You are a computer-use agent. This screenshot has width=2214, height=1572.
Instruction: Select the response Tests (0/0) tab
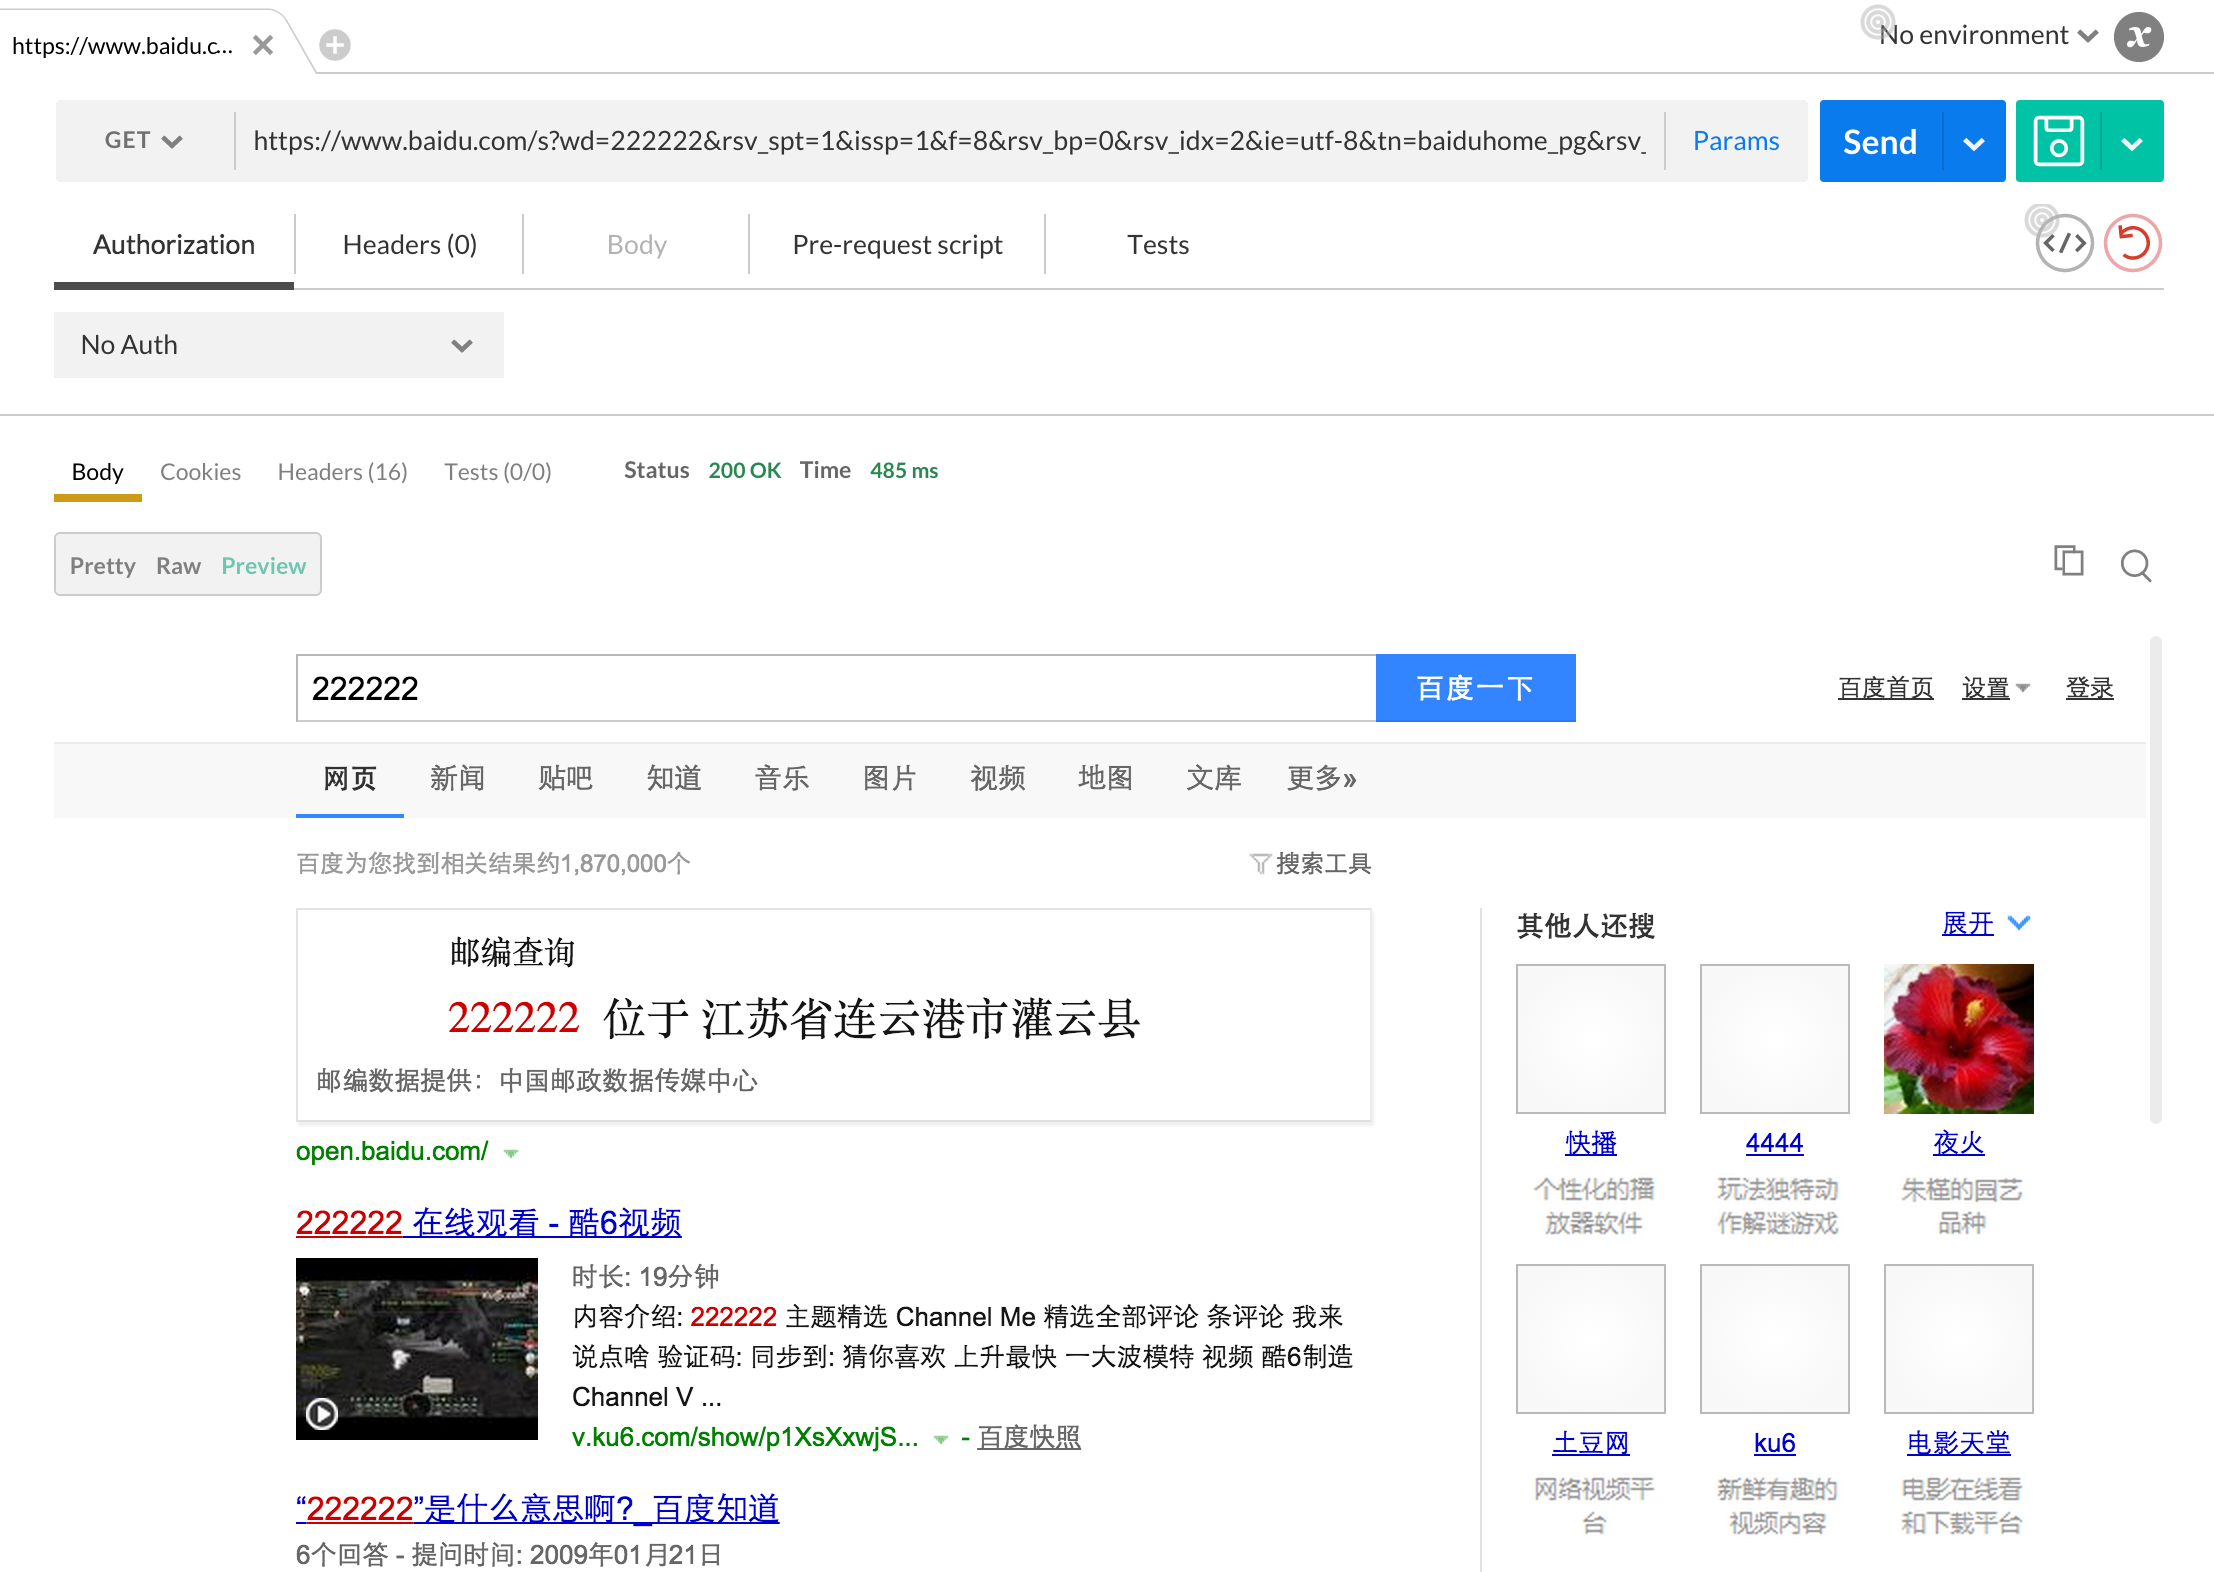pos(498,471)
